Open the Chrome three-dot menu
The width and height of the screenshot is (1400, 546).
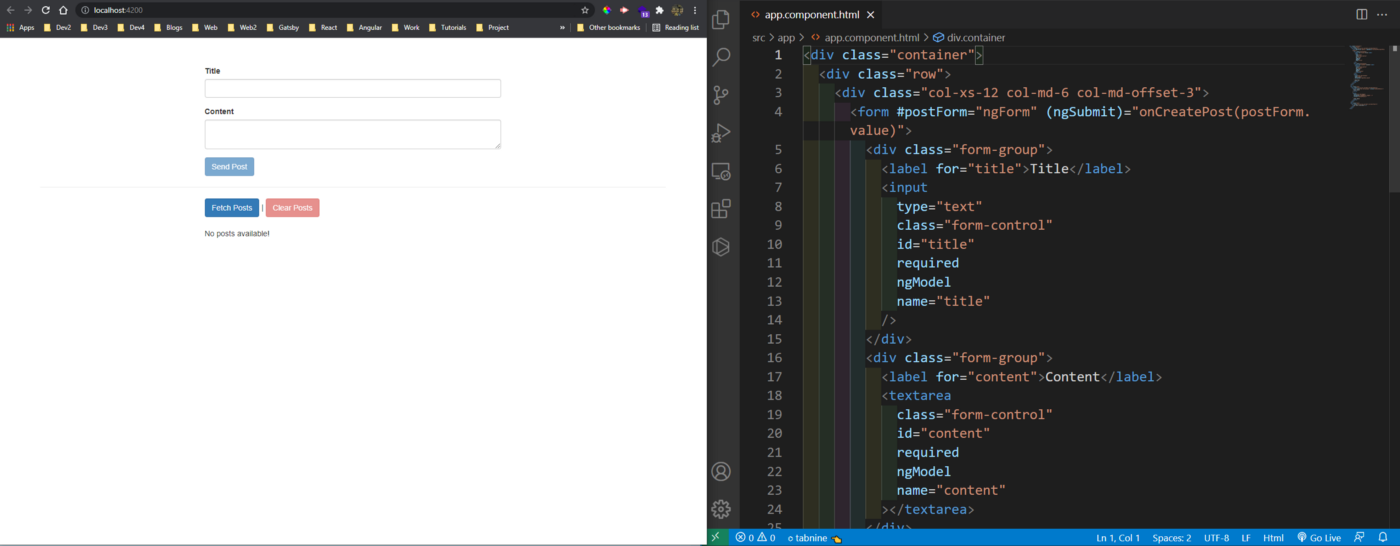[x=695, y=10]
